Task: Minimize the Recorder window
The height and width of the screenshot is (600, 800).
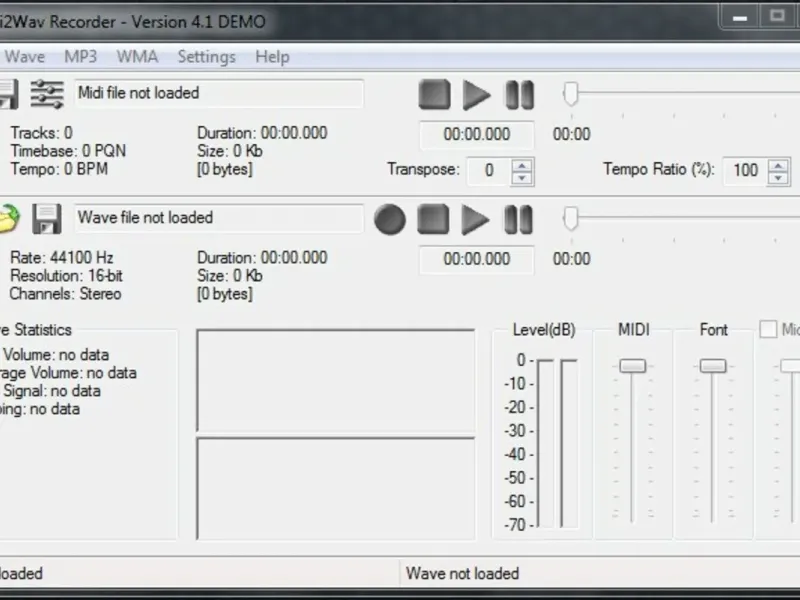Action: click(x=740, y=18)
